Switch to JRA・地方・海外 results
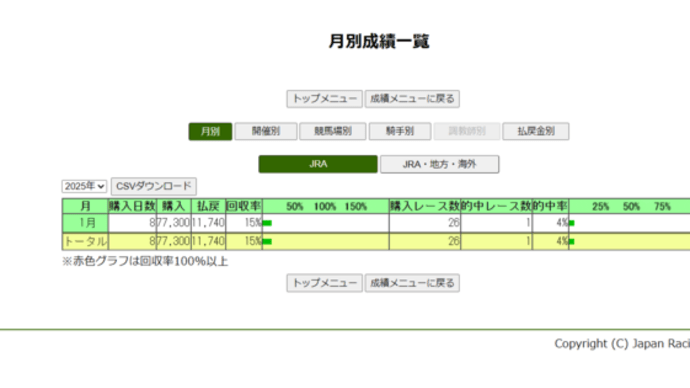This screenshot has height=388, width=690. tap(440, 164)
